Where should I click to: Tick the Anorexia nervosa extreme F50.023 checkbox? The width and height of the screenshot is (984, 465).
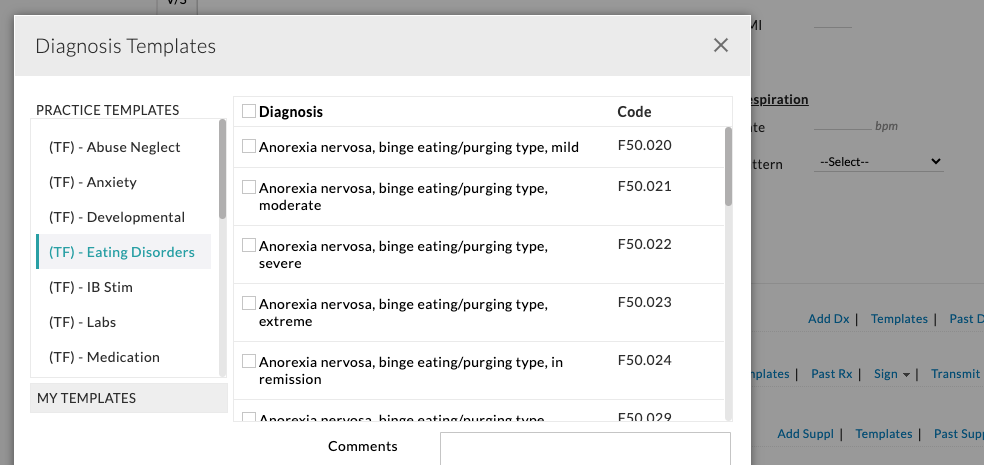[249, 303]
